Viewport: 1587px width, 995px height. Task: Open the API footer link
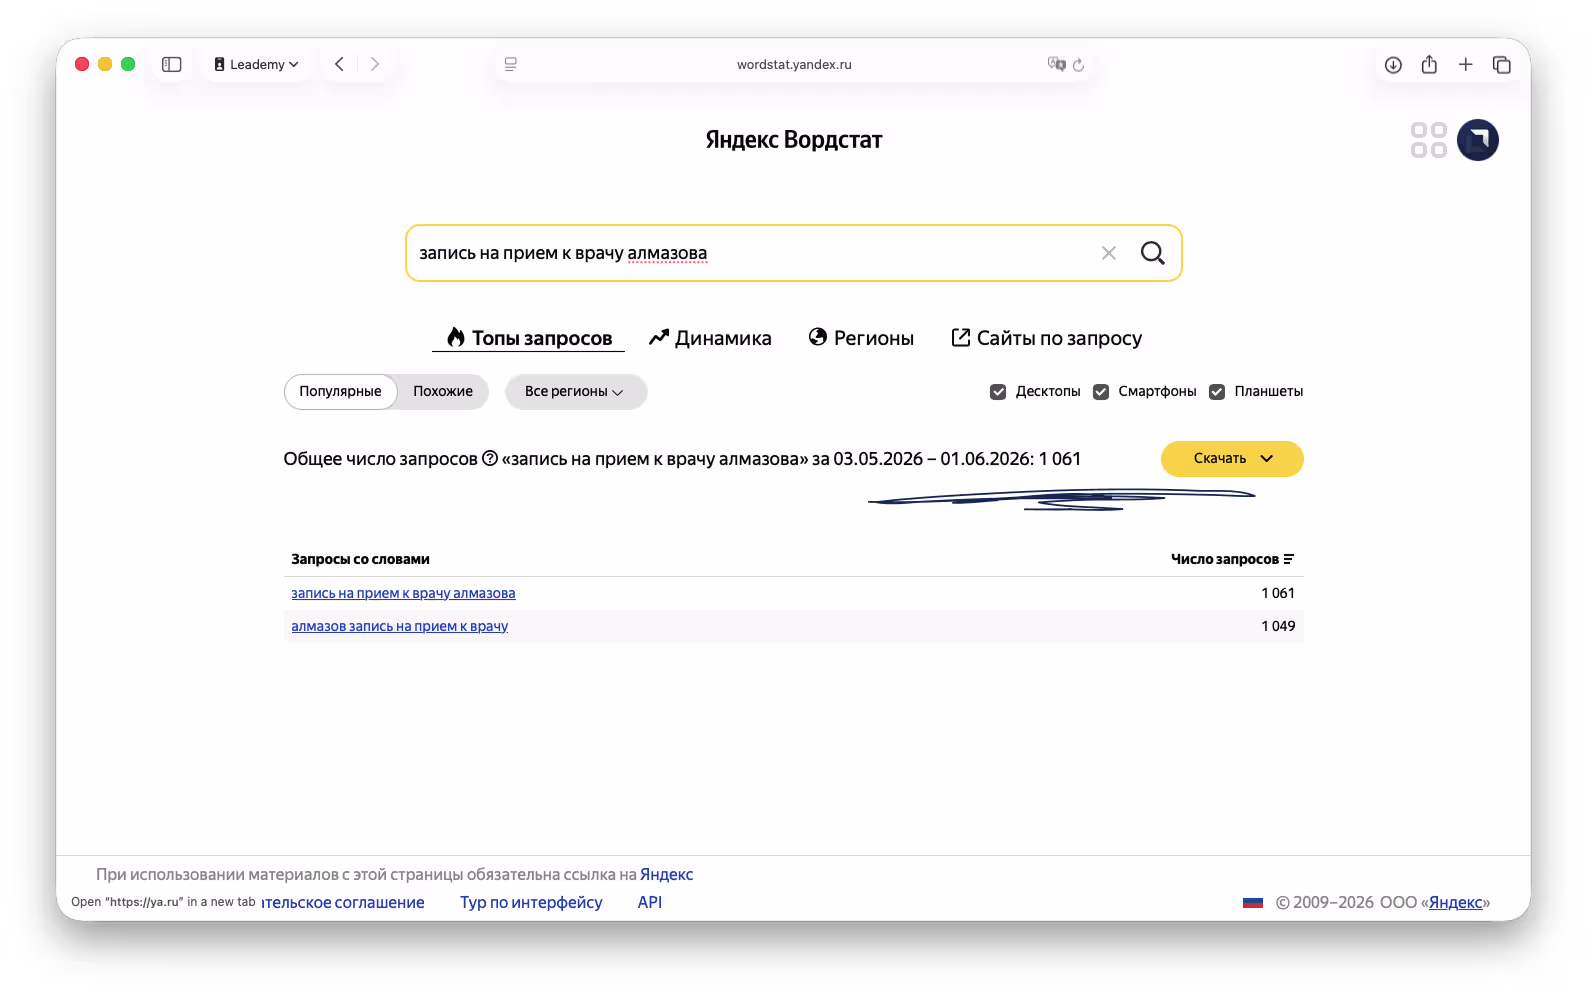[x=650, y=902]
